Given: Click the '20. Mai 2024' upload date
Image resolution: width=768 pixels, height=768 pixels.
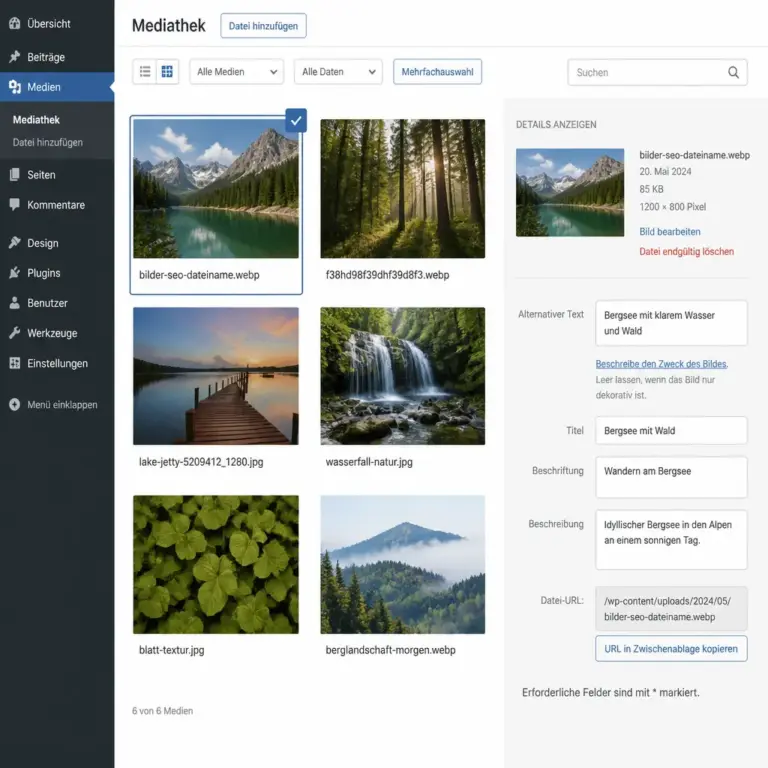Looking at the screenshot, I should pyautogui.click(x=665, y=171).
